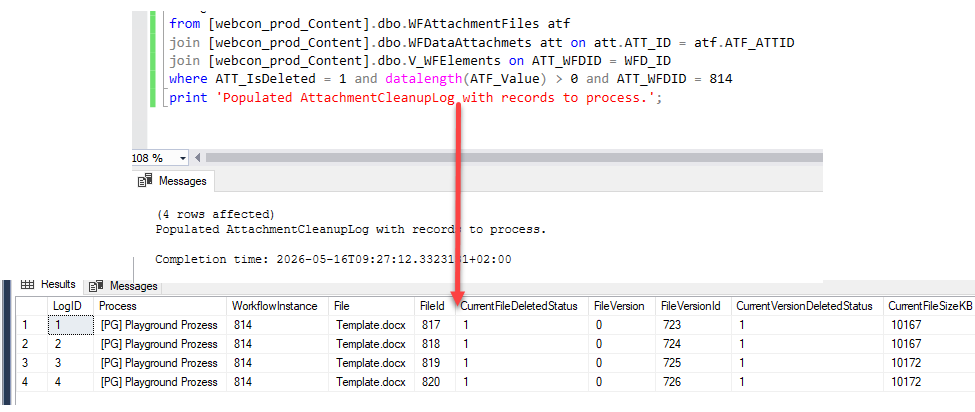Click the FileVersionId cell 724
This screenshot has width=975, height=412.
[x=693, y=344]
